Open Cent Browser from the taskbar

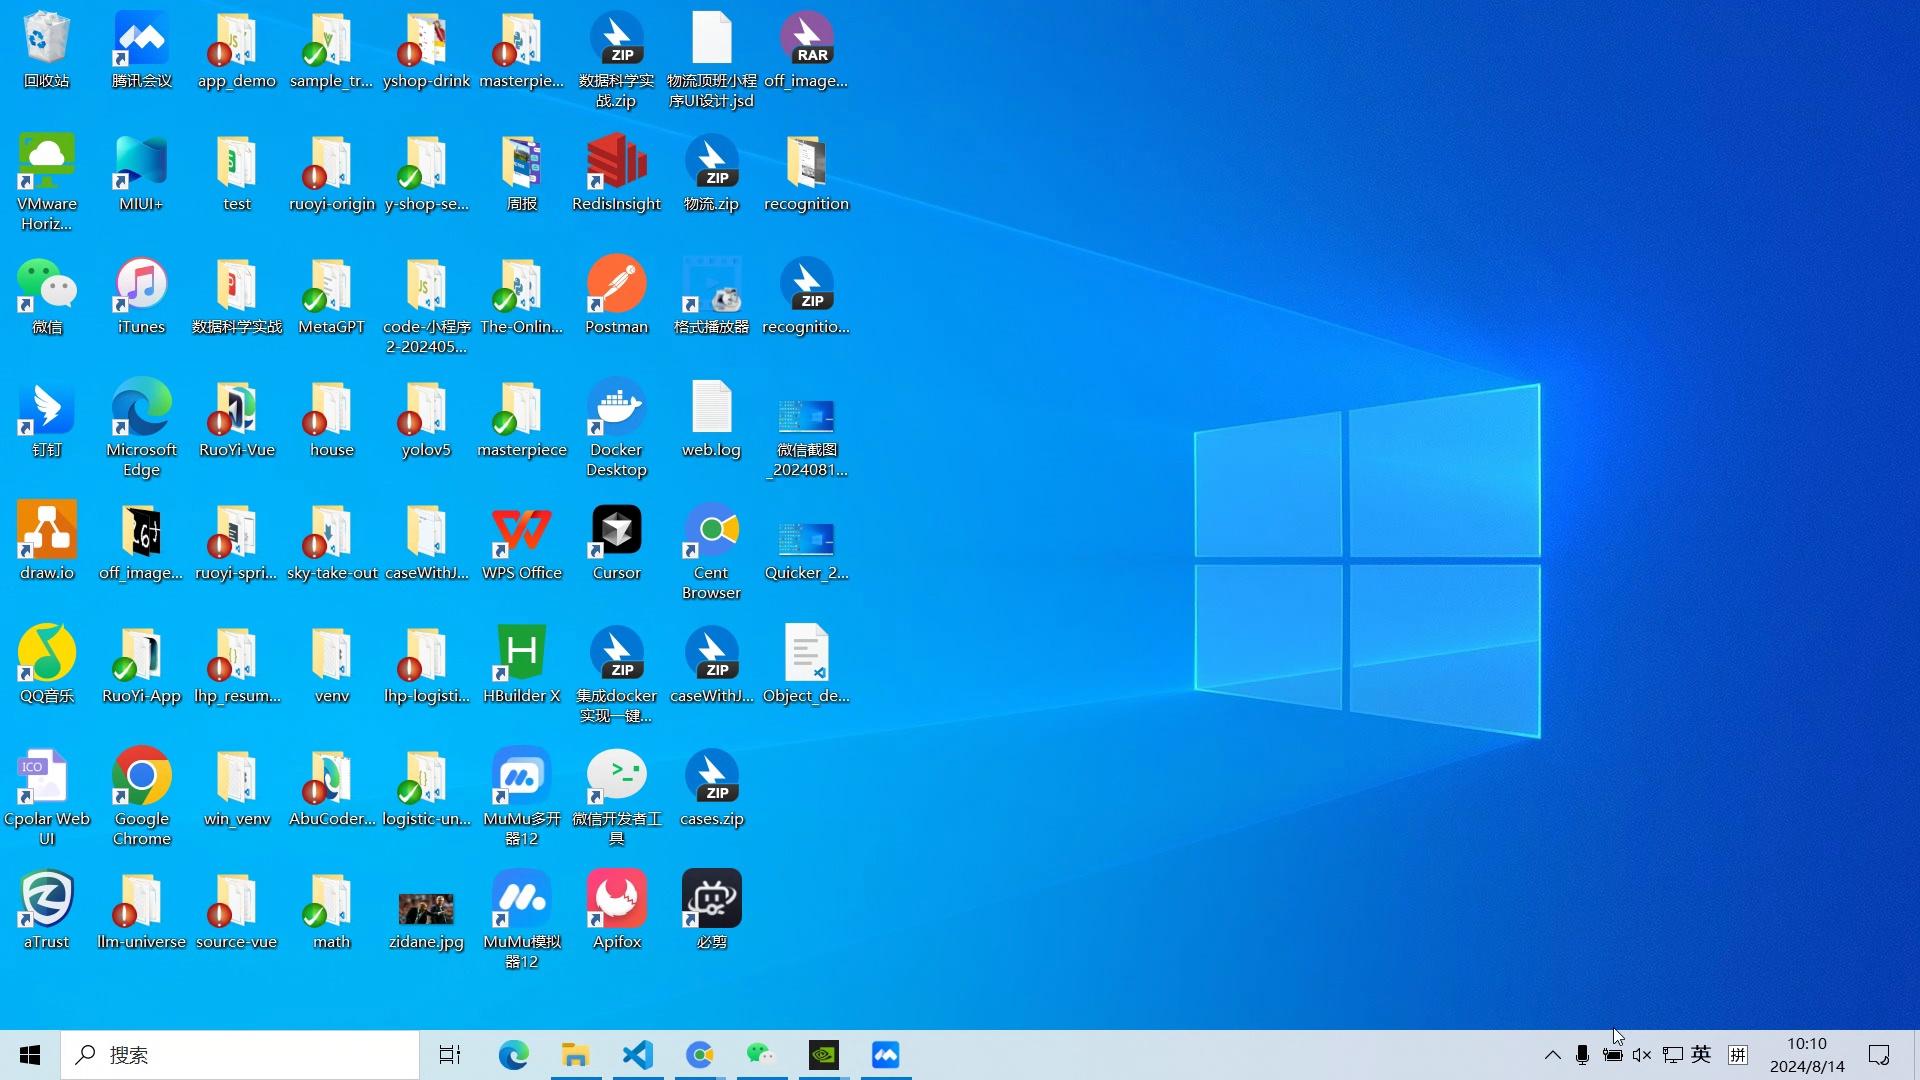point(699,1055)
